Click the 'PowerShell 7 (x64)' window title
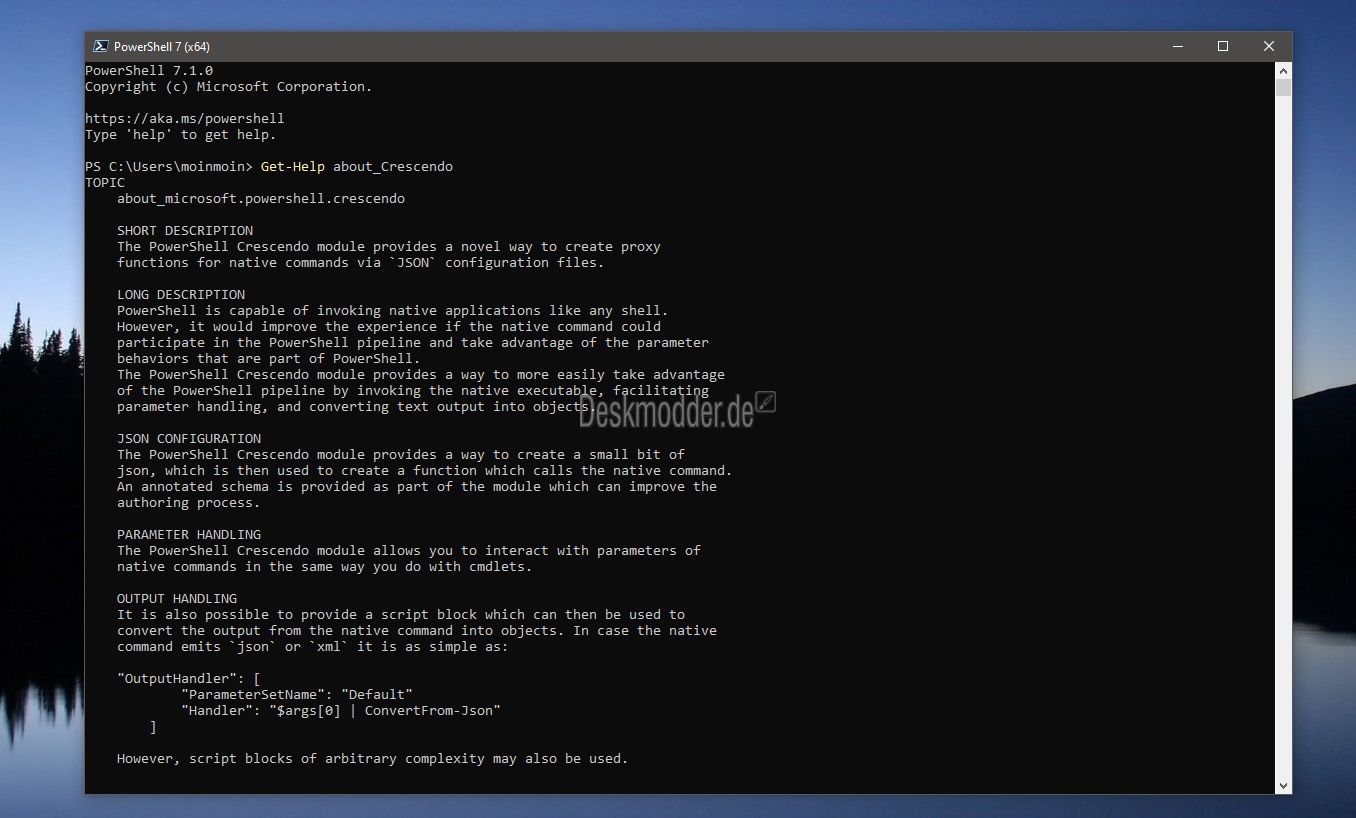Screen dimensions: 1356x818 [162, 46]
